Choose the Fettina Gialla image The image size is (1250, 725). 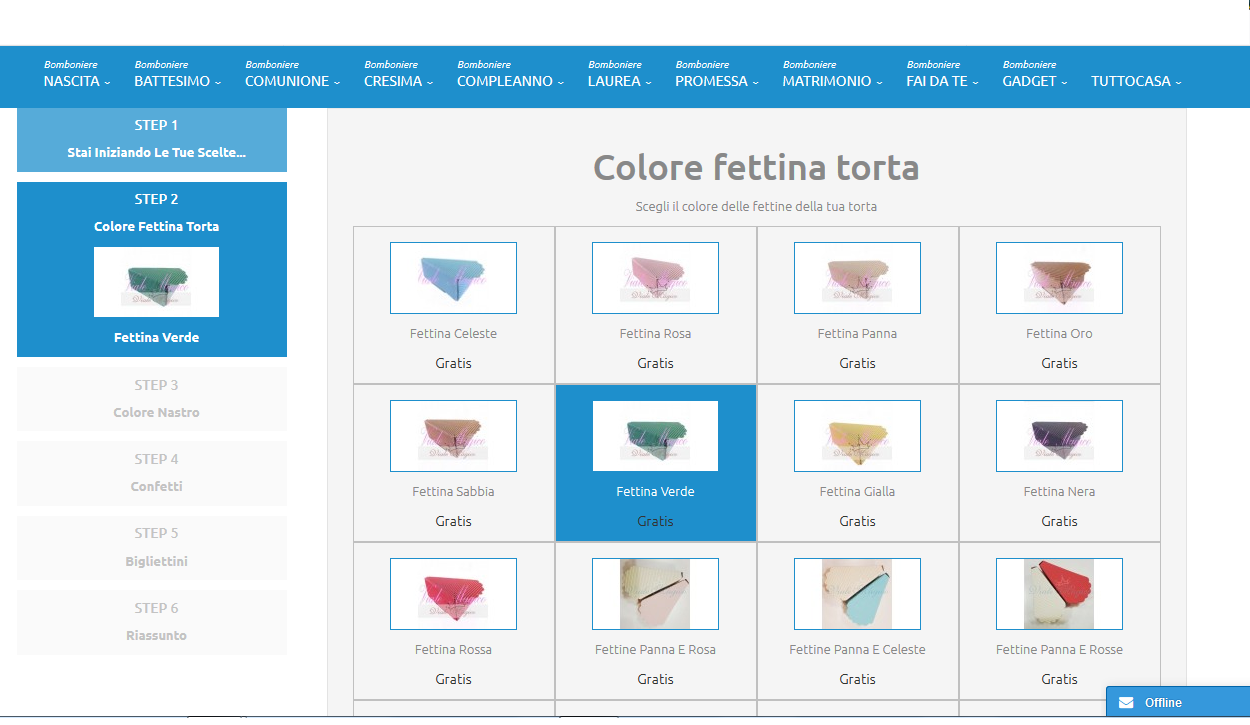pos(857,436)
